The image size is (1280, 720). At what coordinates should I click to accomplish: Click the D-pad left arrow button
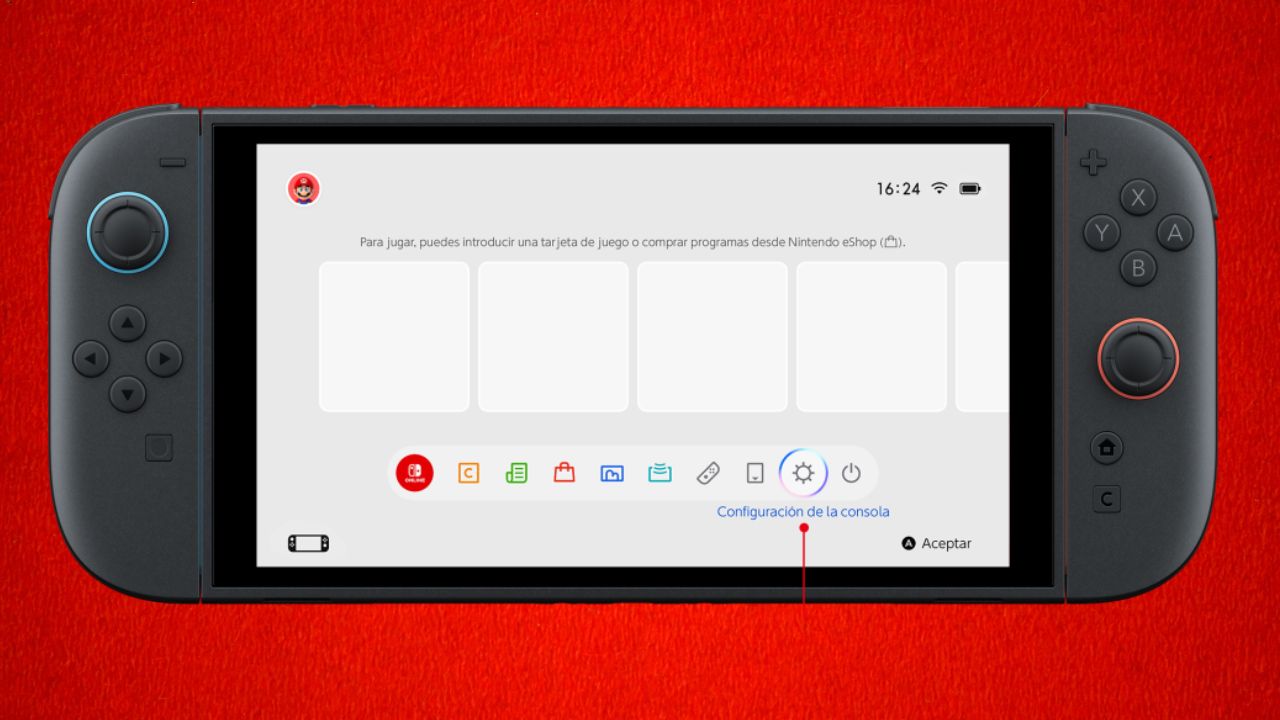click(x=91, y=358)
